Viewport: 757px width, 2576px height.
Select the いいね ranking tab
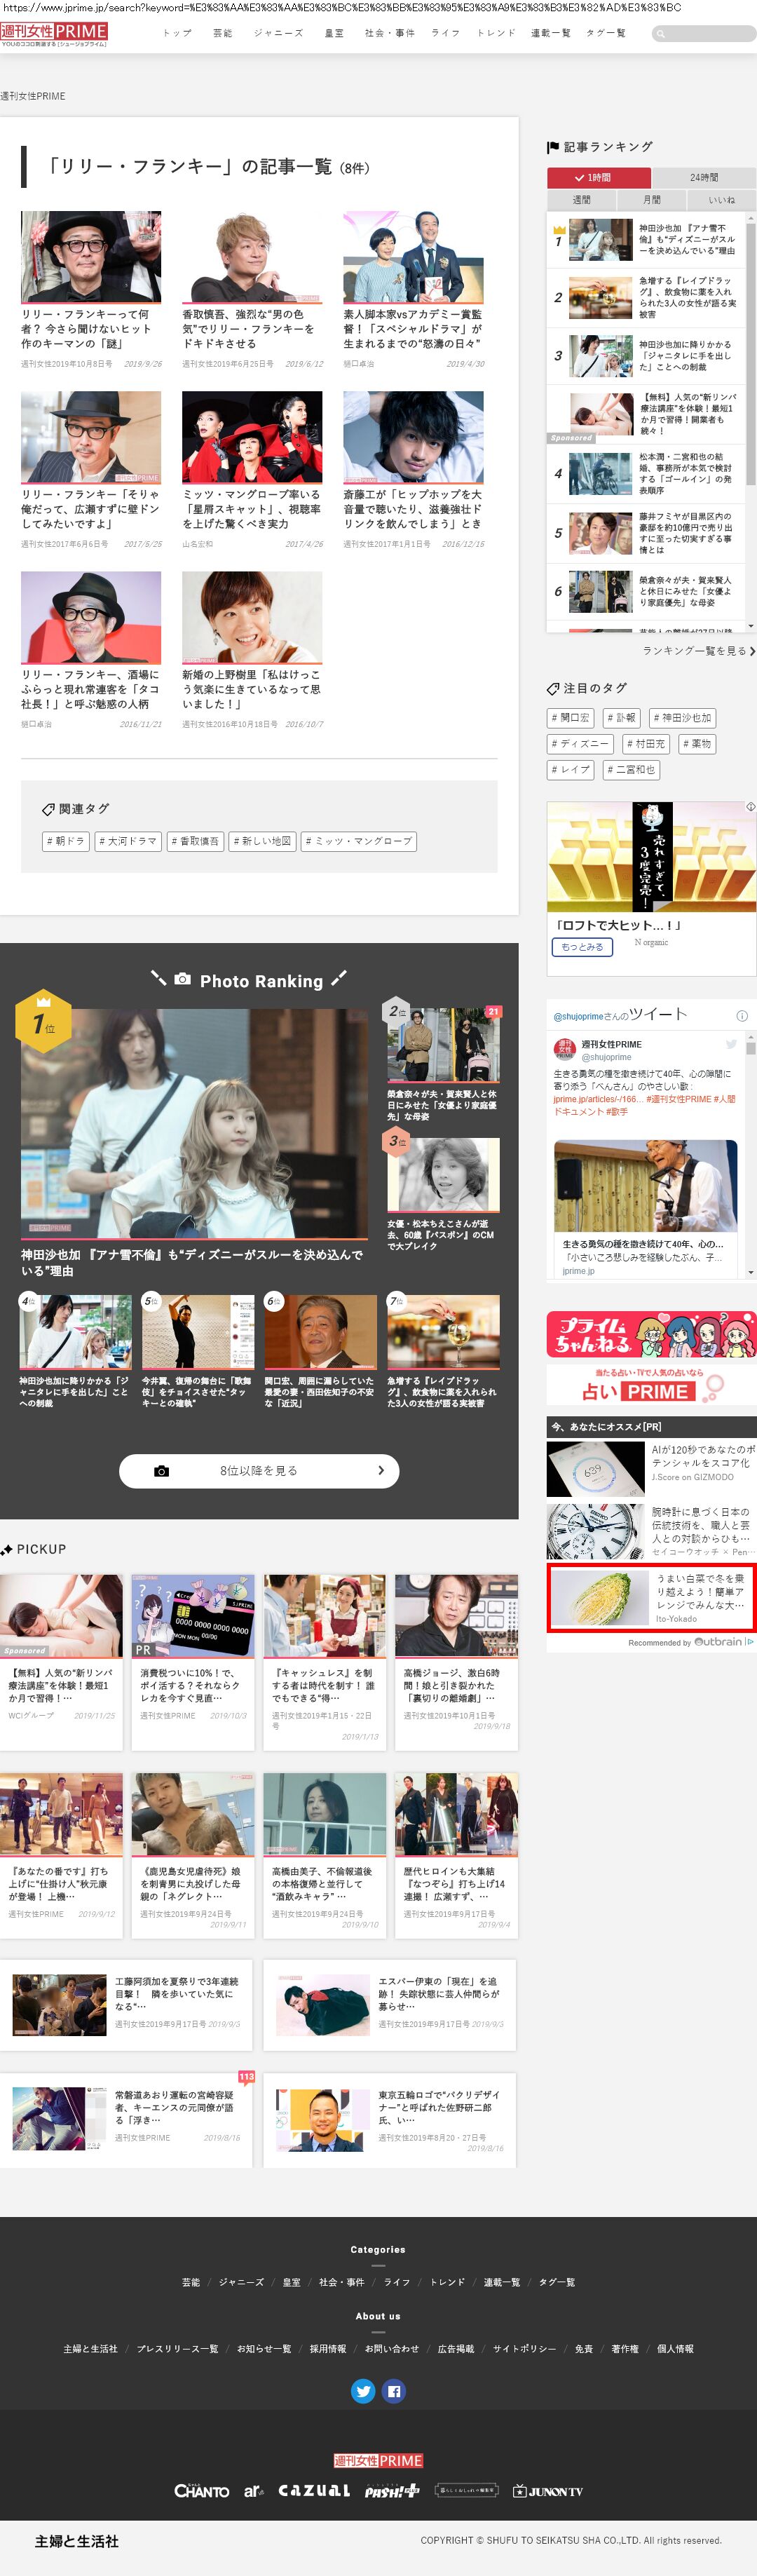[721, 200]
